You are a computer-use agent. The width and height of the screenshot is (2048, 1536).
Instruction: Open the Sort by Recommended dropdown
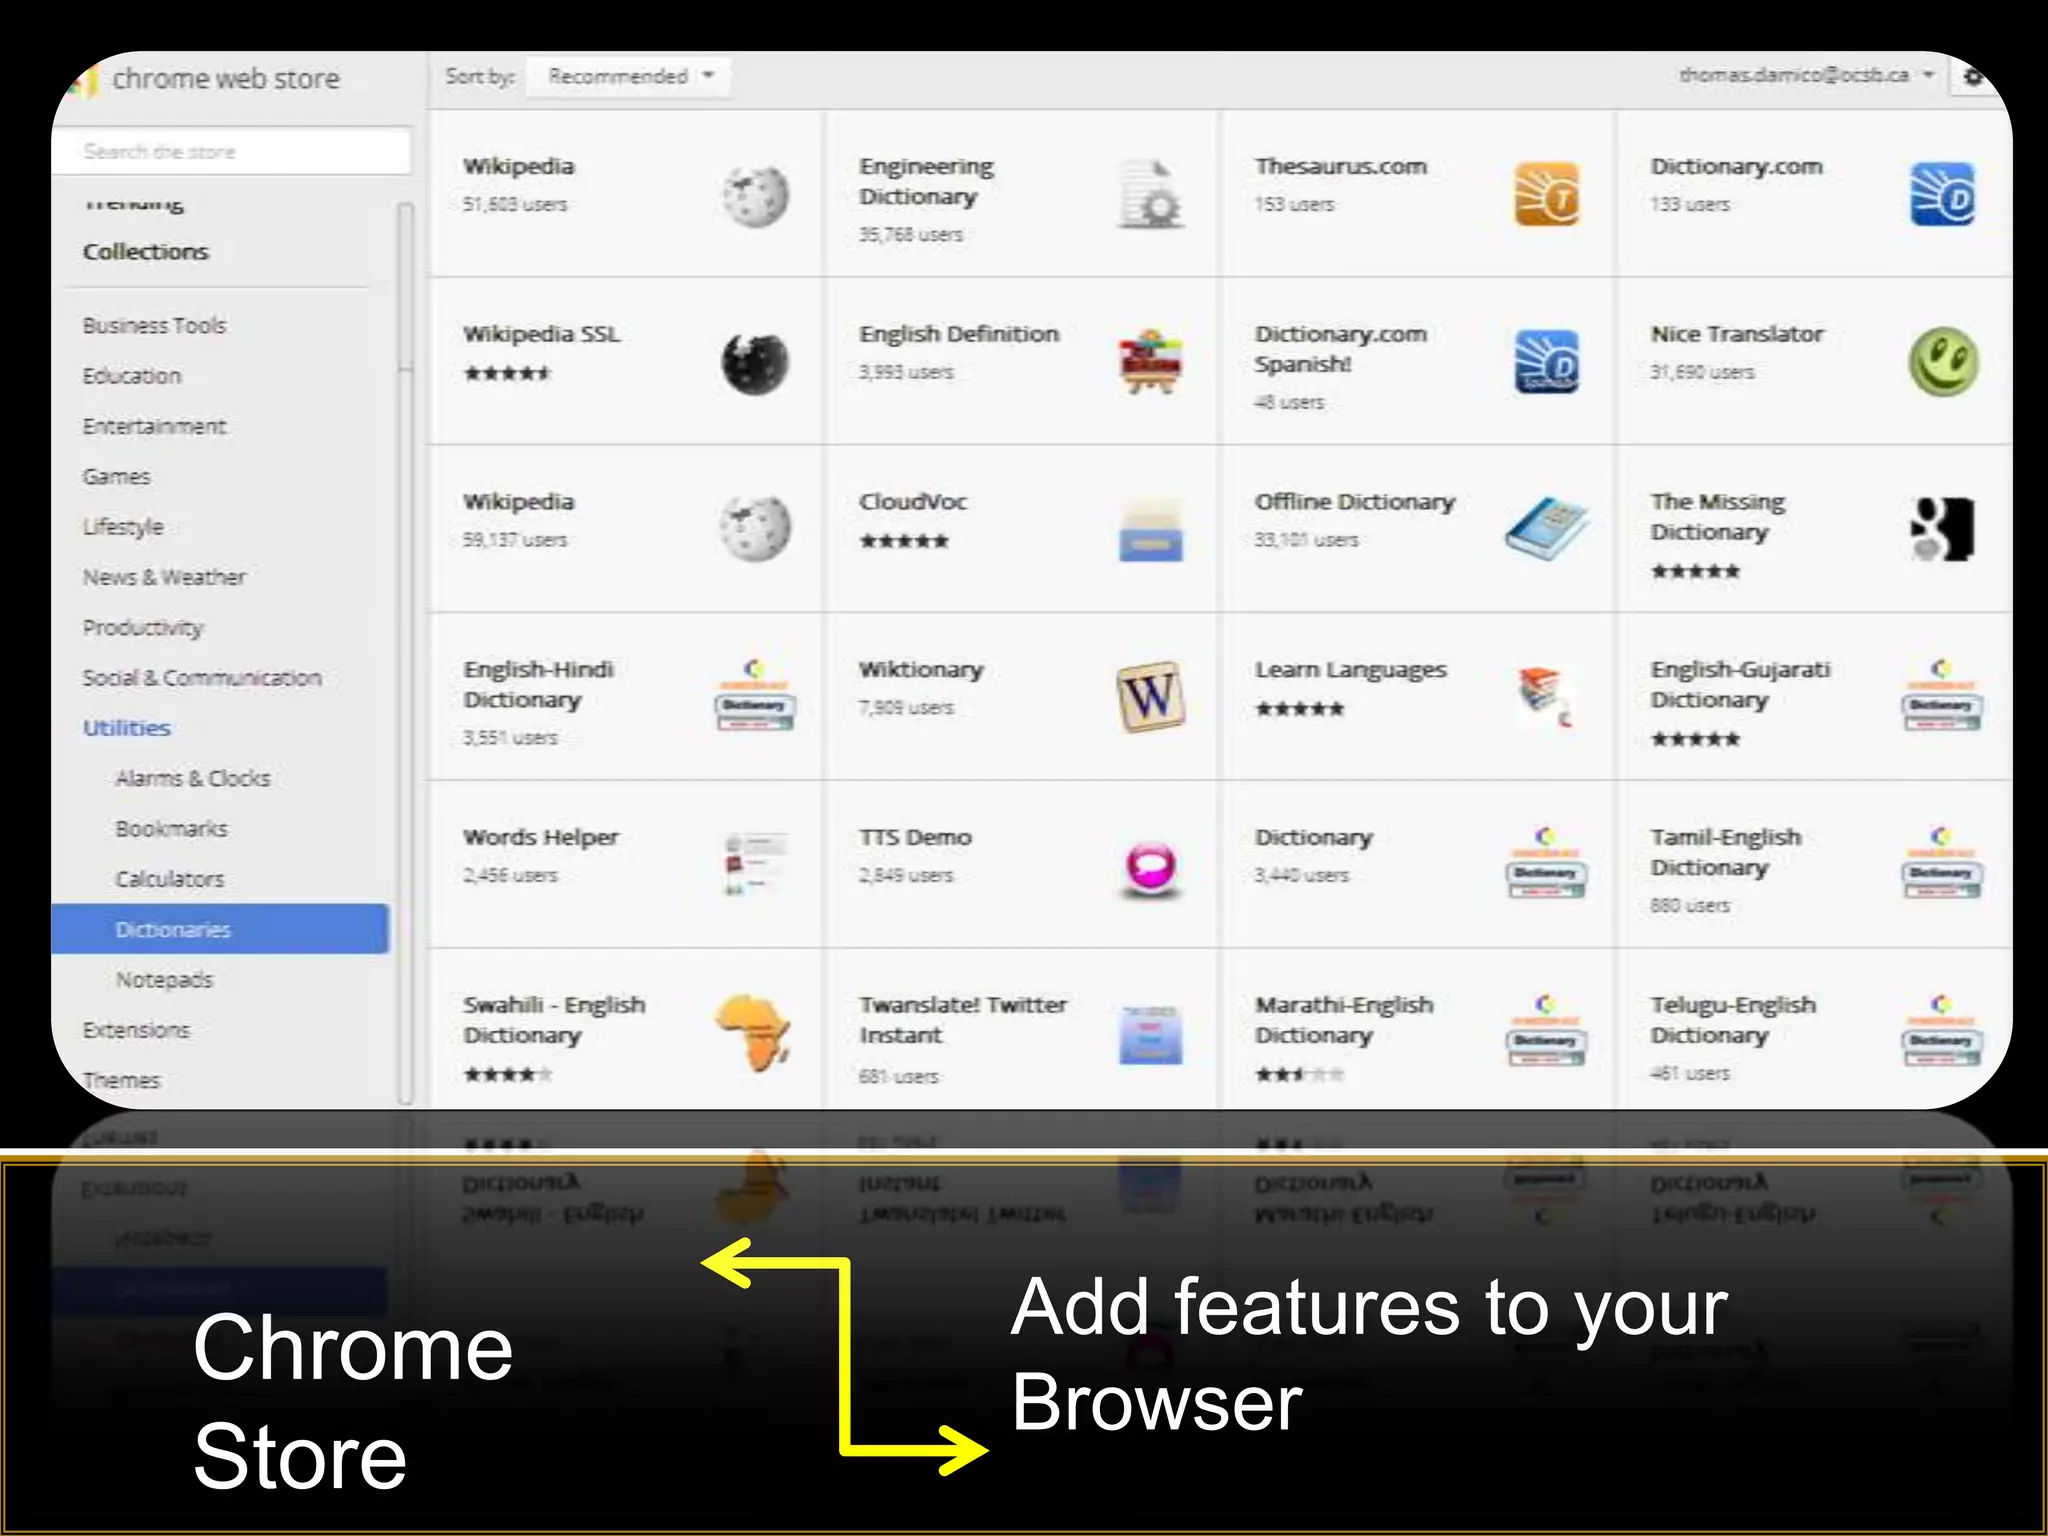pos(629,77)
